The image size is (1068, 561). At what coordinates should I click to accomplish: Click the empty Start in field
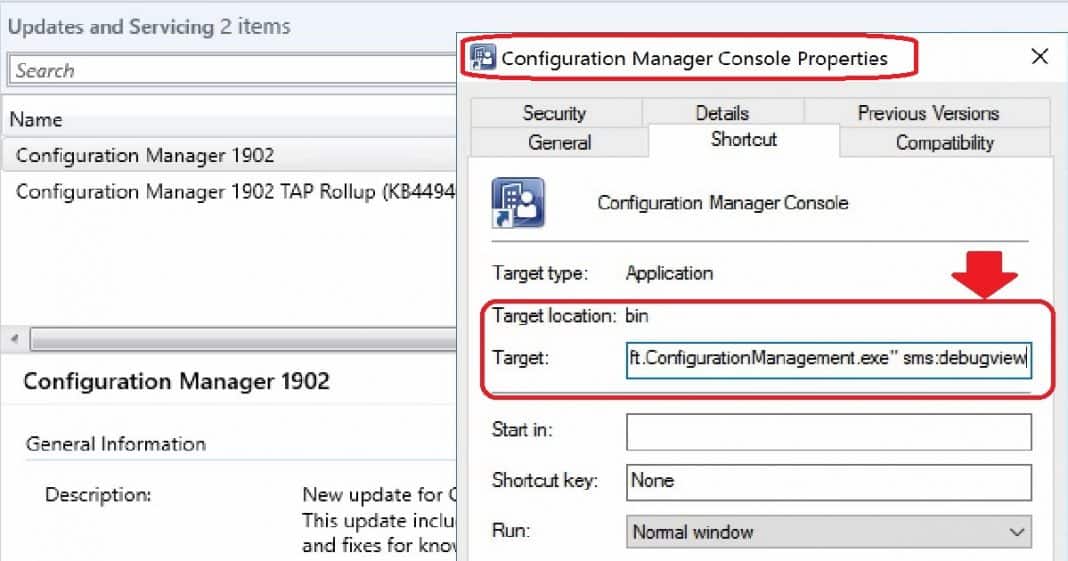[x=829, y=432]
